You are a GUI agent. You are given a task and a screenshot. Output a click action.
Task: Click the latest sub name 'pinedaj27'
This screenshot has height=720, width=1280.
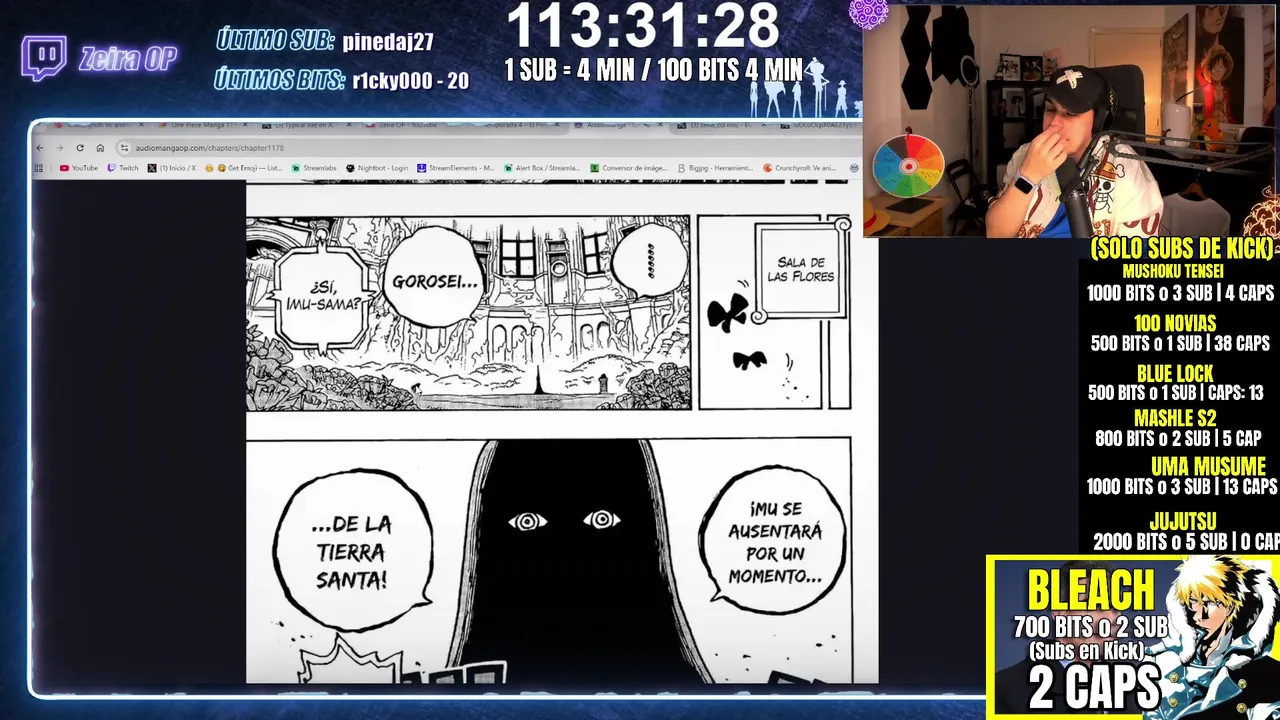(x=388, y=41)
